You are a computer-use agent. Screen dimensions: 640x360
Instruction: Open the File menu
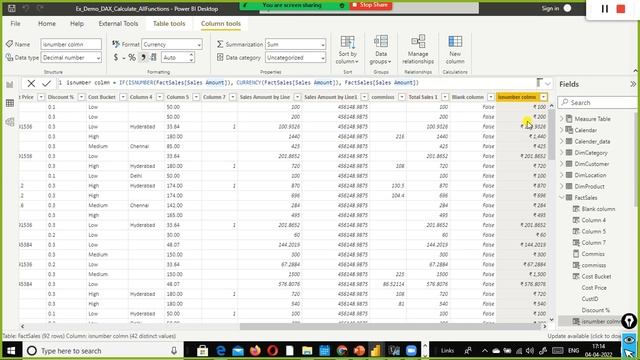tap(16, 24)
